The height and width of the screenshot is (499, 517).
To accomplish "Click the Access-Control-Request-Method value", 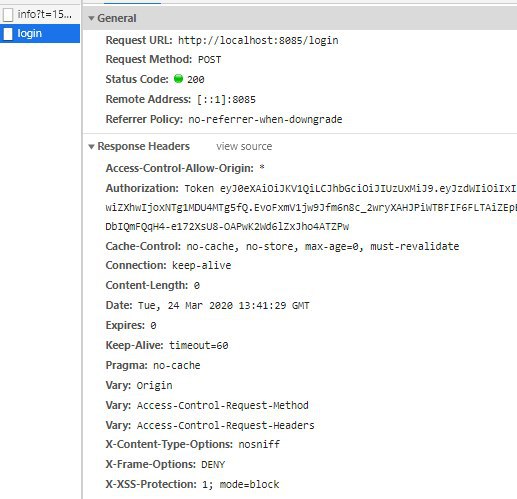I will click(223, 405).
